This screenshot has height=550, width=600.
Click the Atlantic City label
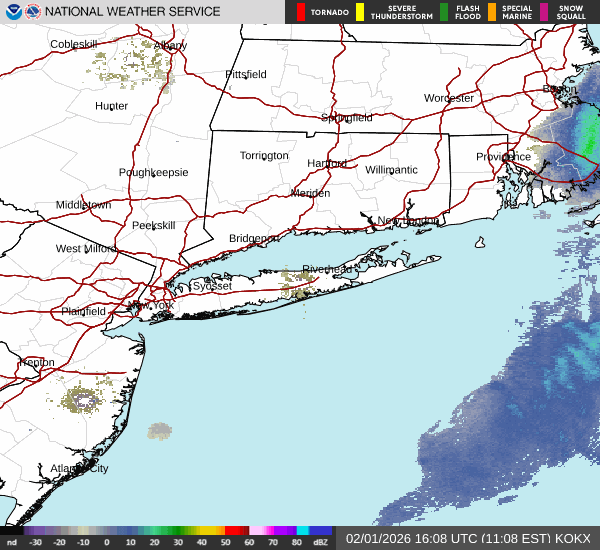[79, 468]
